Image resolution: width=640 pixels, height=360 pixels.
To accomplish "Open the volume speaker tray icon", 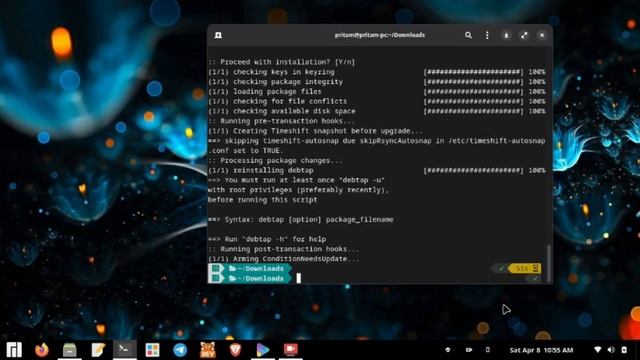I will (x=611, y=350).
